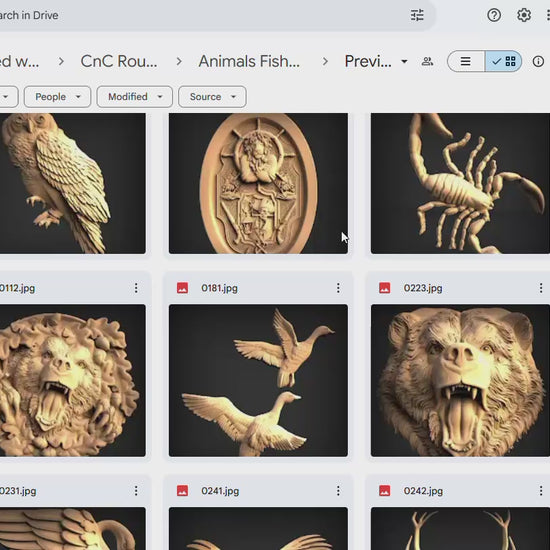This screenshot has height=550, width=550.
Task: Open more actions for 0181.jpg
Action: (338, 288)
